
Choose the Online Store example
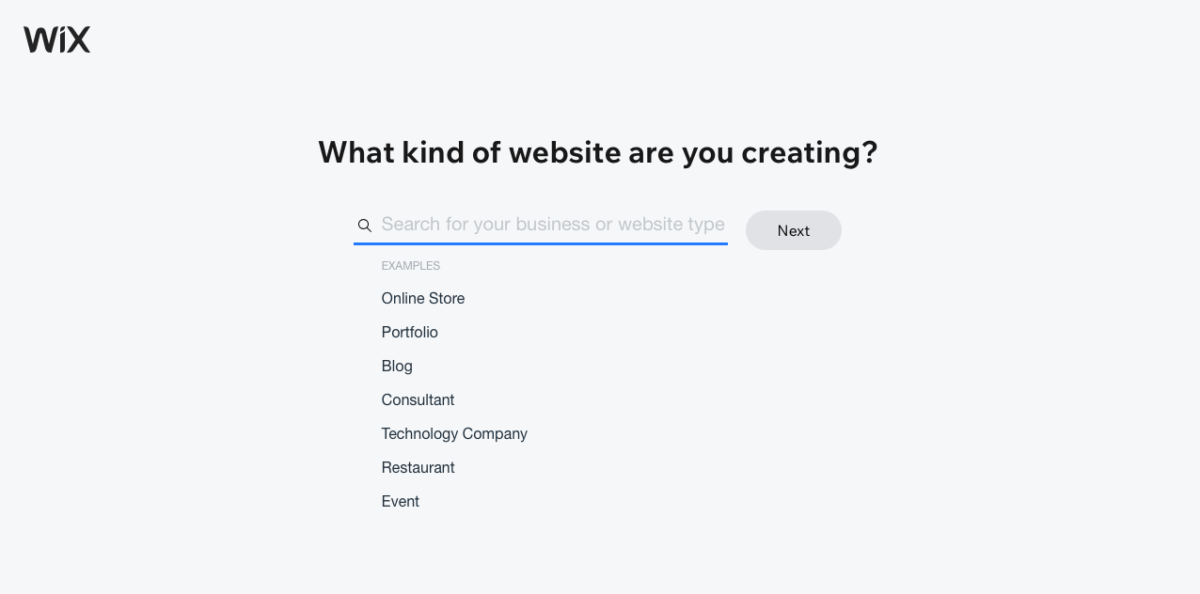[x=423, y=298]
